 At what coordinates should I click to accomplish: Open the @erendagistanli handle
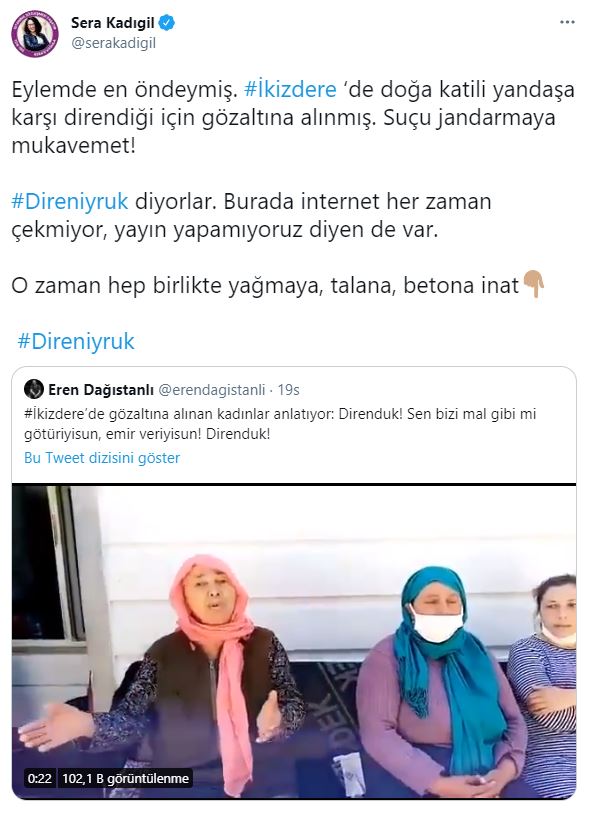point(212,389)
